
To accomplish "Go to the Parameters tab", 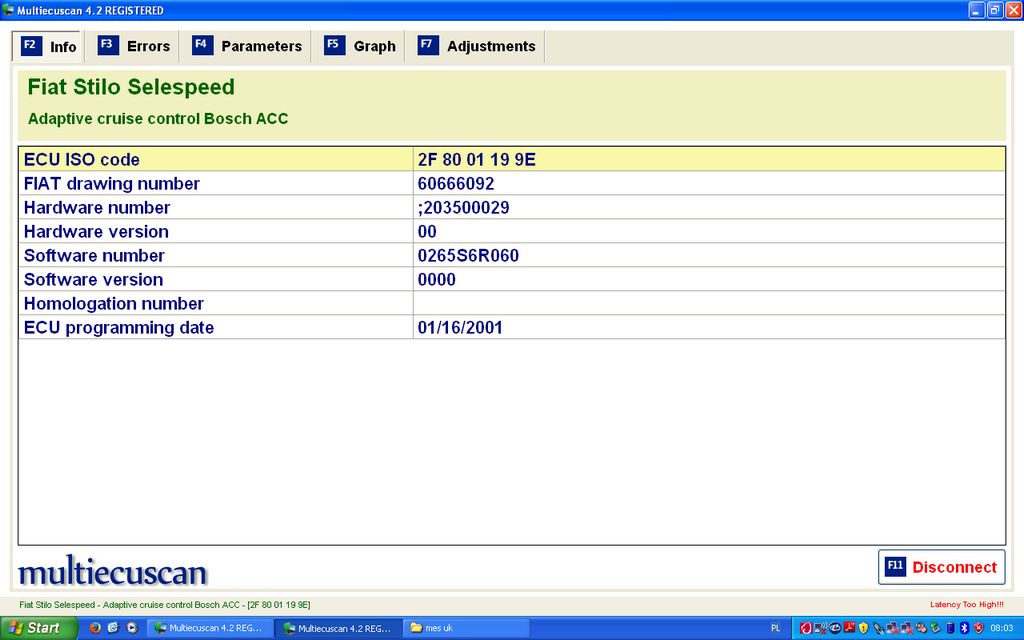I will point(246,46).
